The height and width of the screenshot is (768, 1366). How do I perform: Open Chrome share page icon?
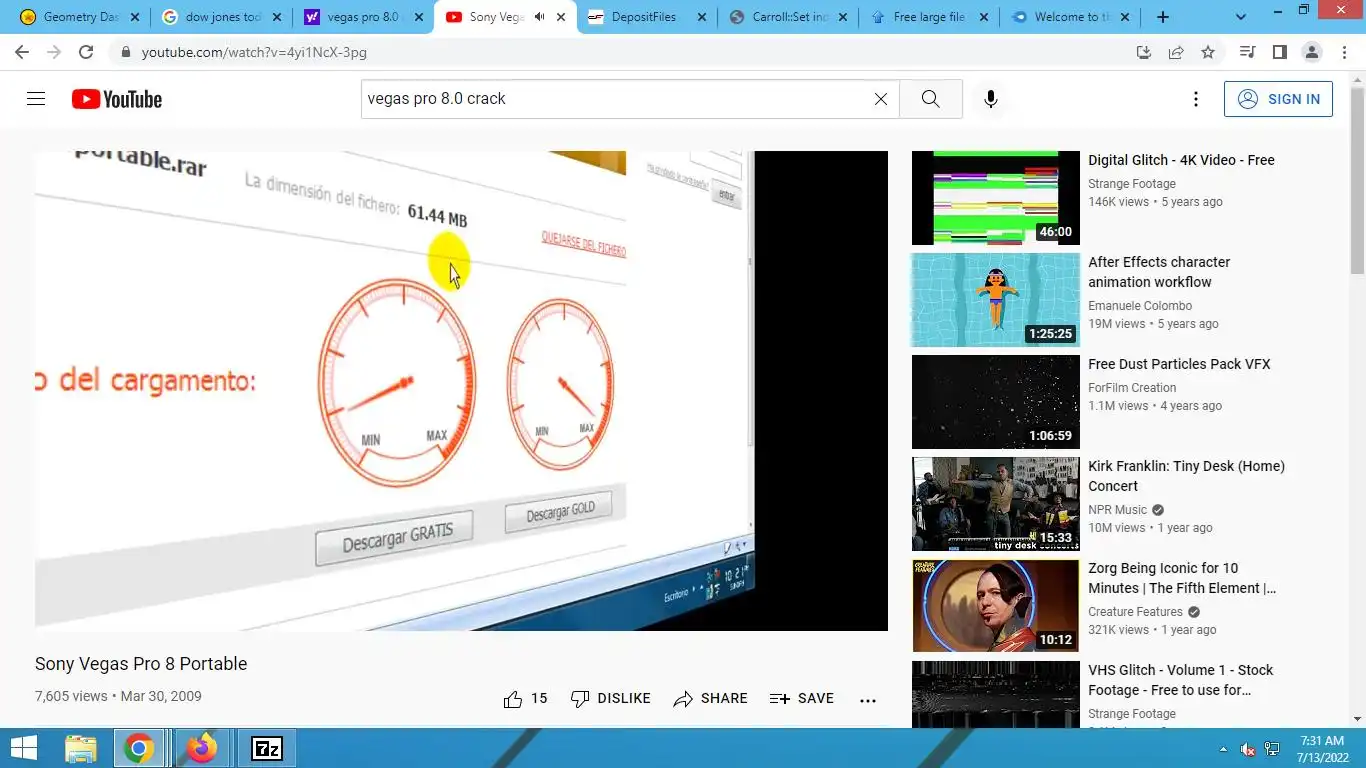[x=1176, y=52]
